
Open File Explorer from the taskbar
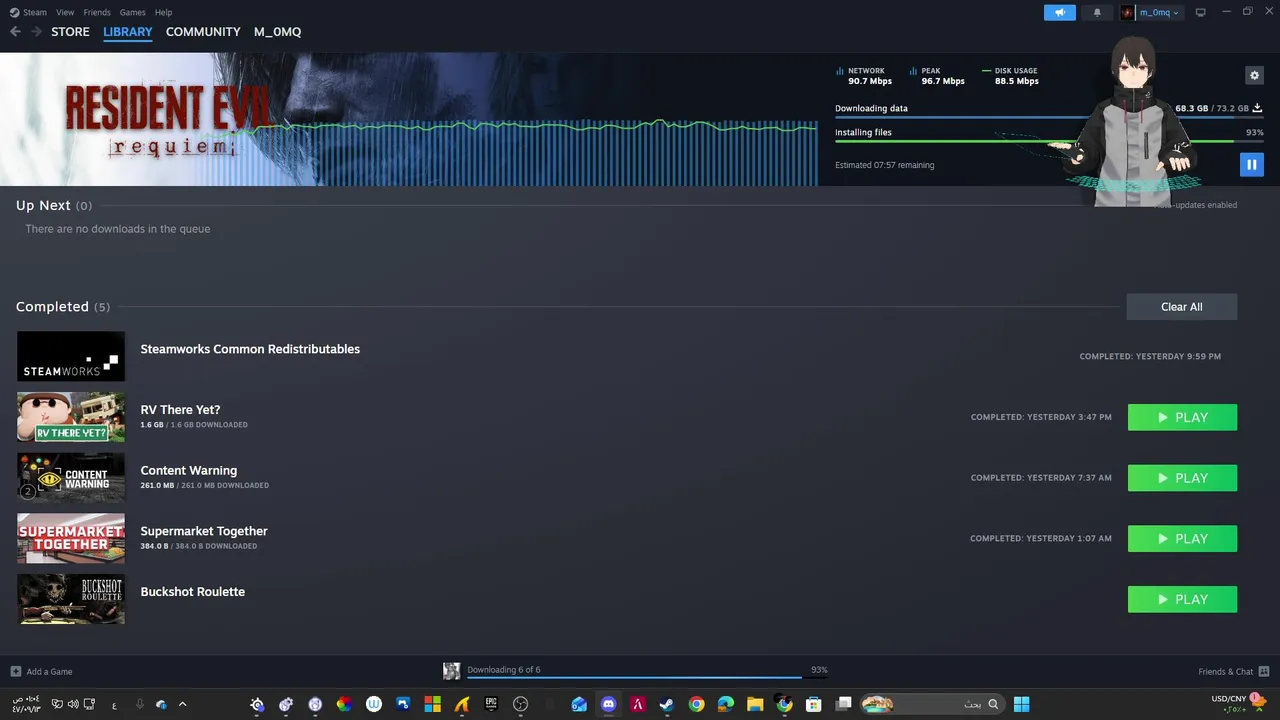click(755, 704)
